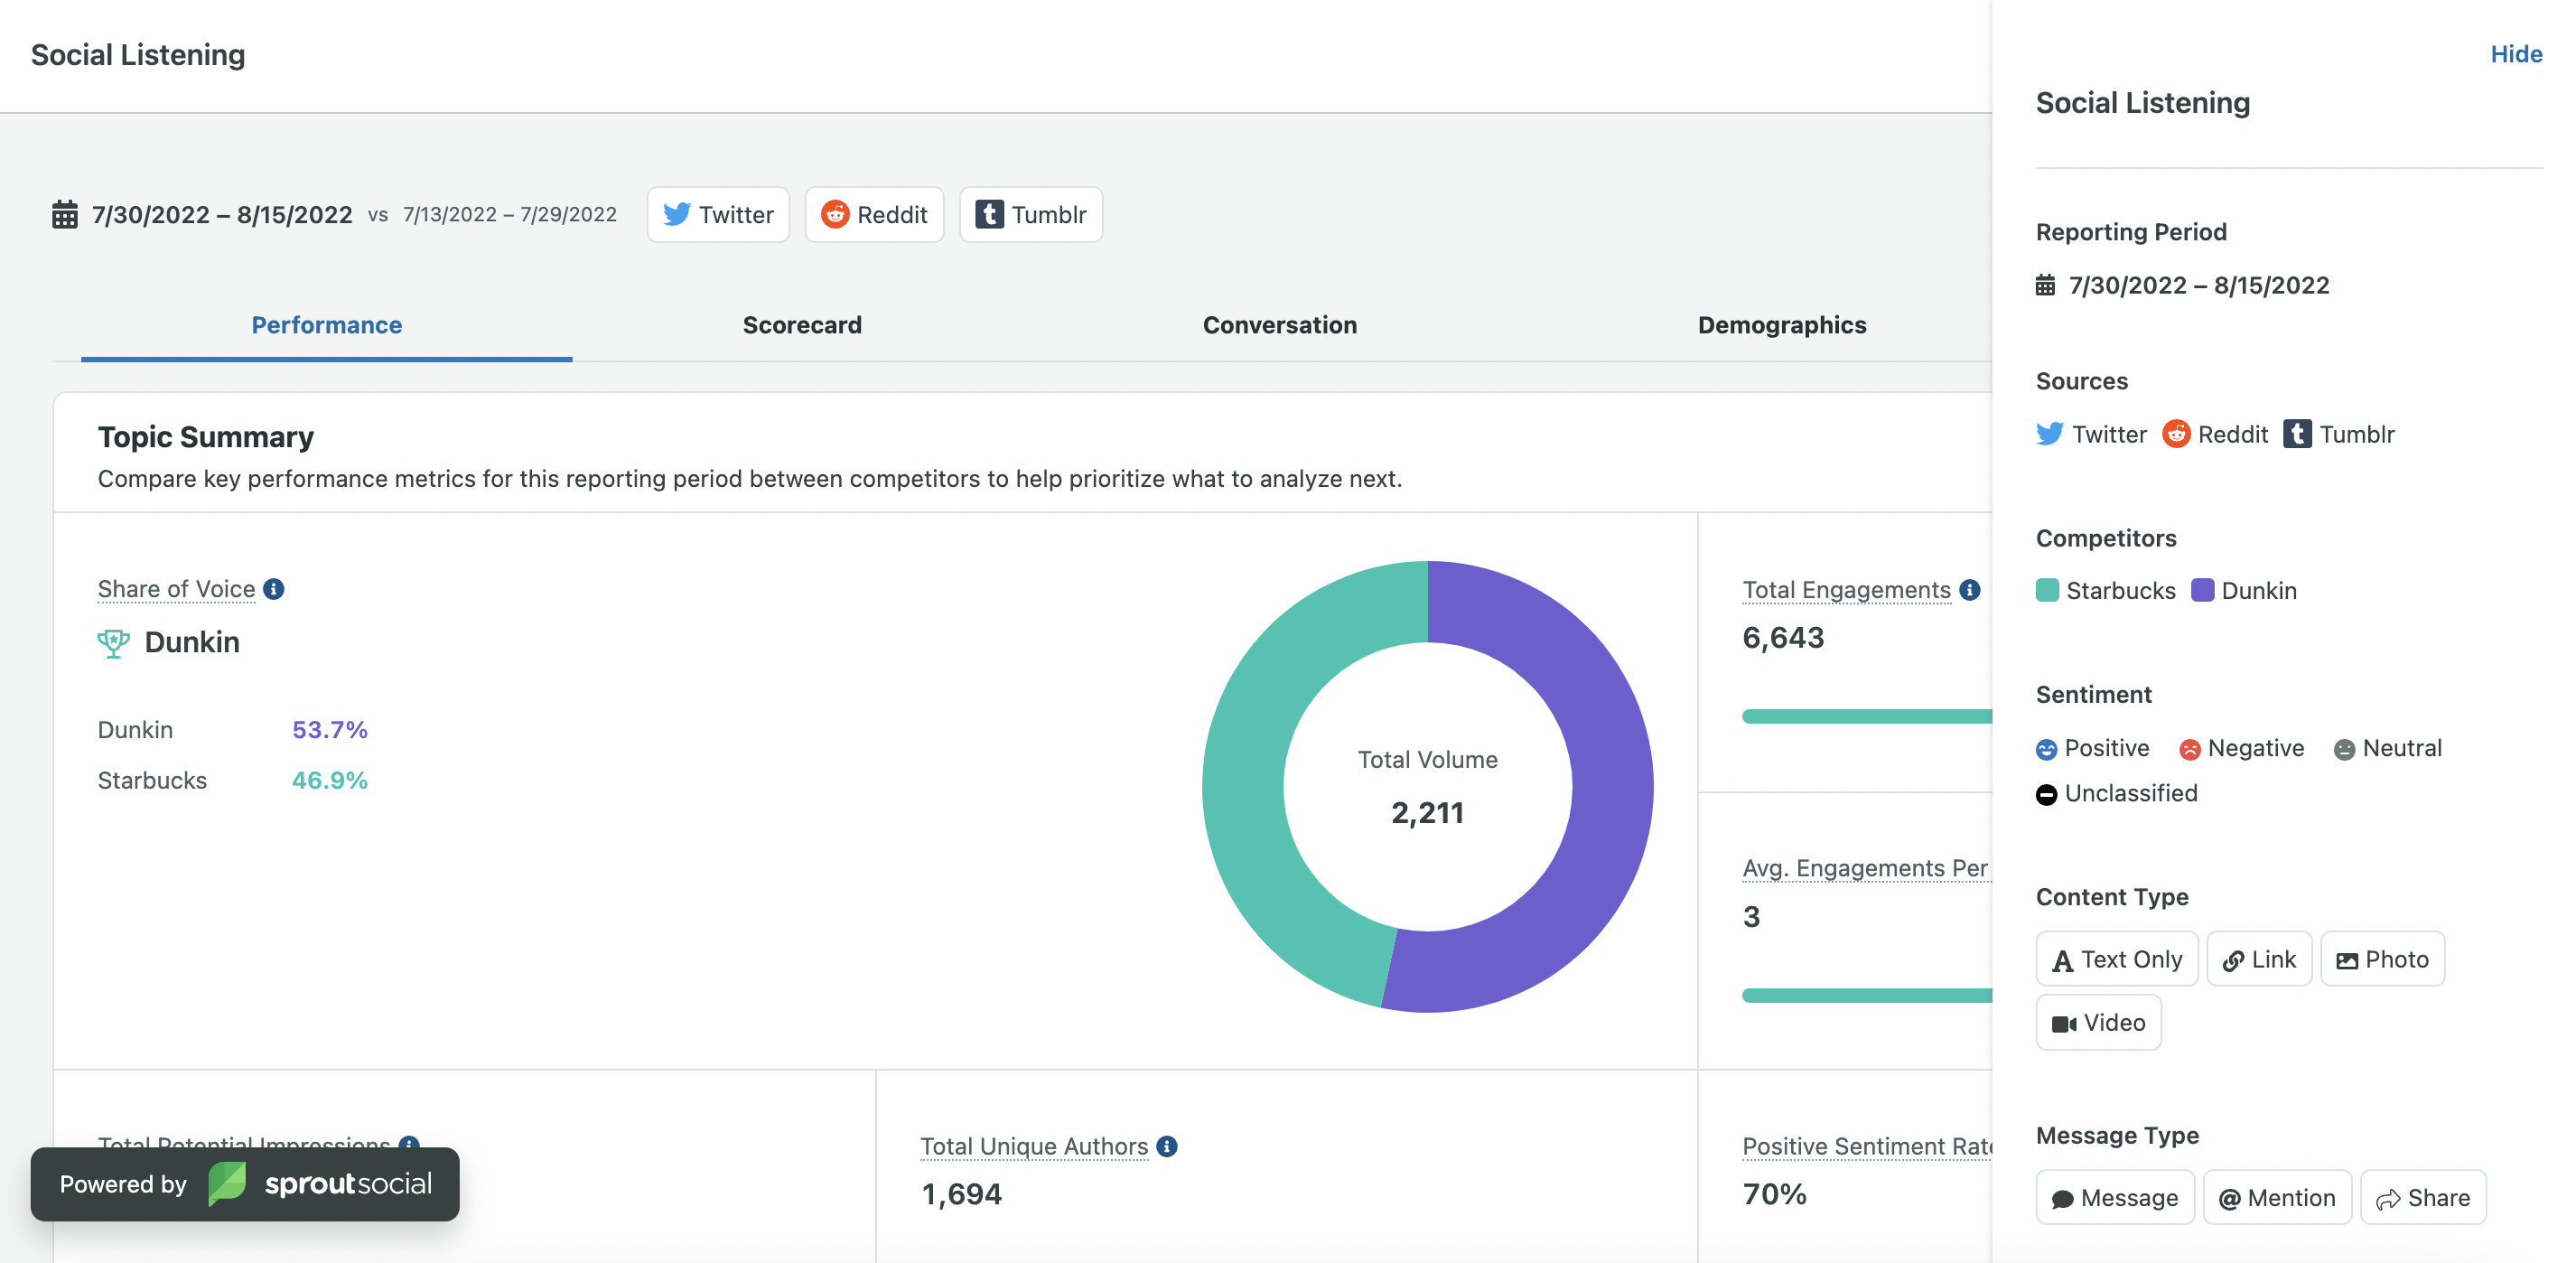Toggle the Photo content type
Viewport: 2576px width, 1263px height.
tap(2382, 959)
